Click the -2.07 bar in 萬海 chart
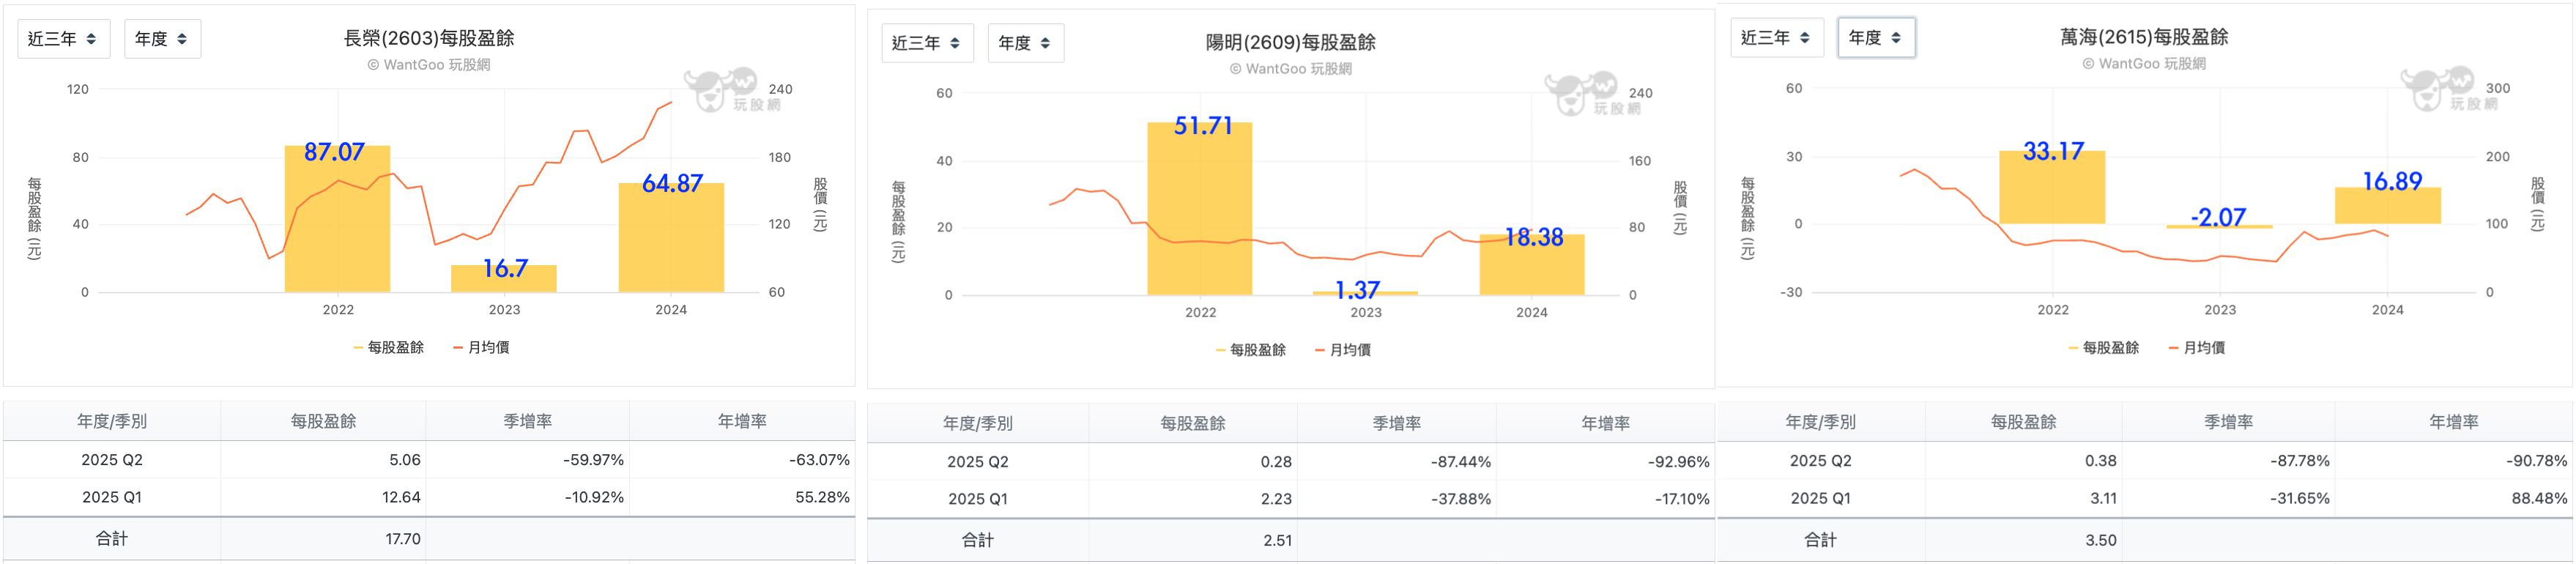2576x564 pixels. (x=2219, y=227)
